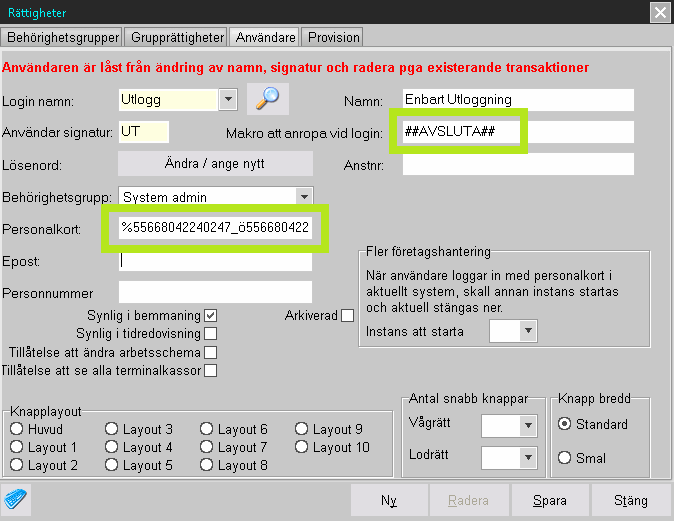The height and width of the screenshot is (521, 674).
Task: Expand the Behörighetsgrupp dropdown
Action: click(x=304, y=197)
